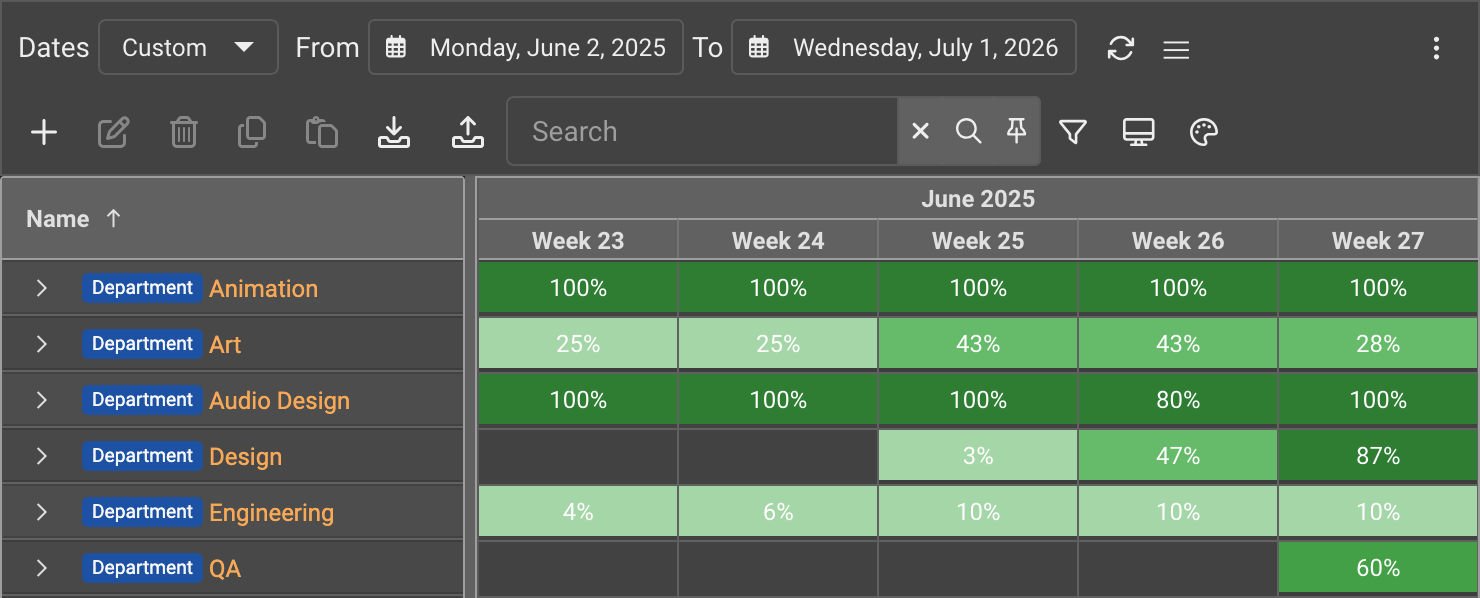Open the Dates Custom dropdown
This screenshot has width=1480, height=598.
coord(188,48)
